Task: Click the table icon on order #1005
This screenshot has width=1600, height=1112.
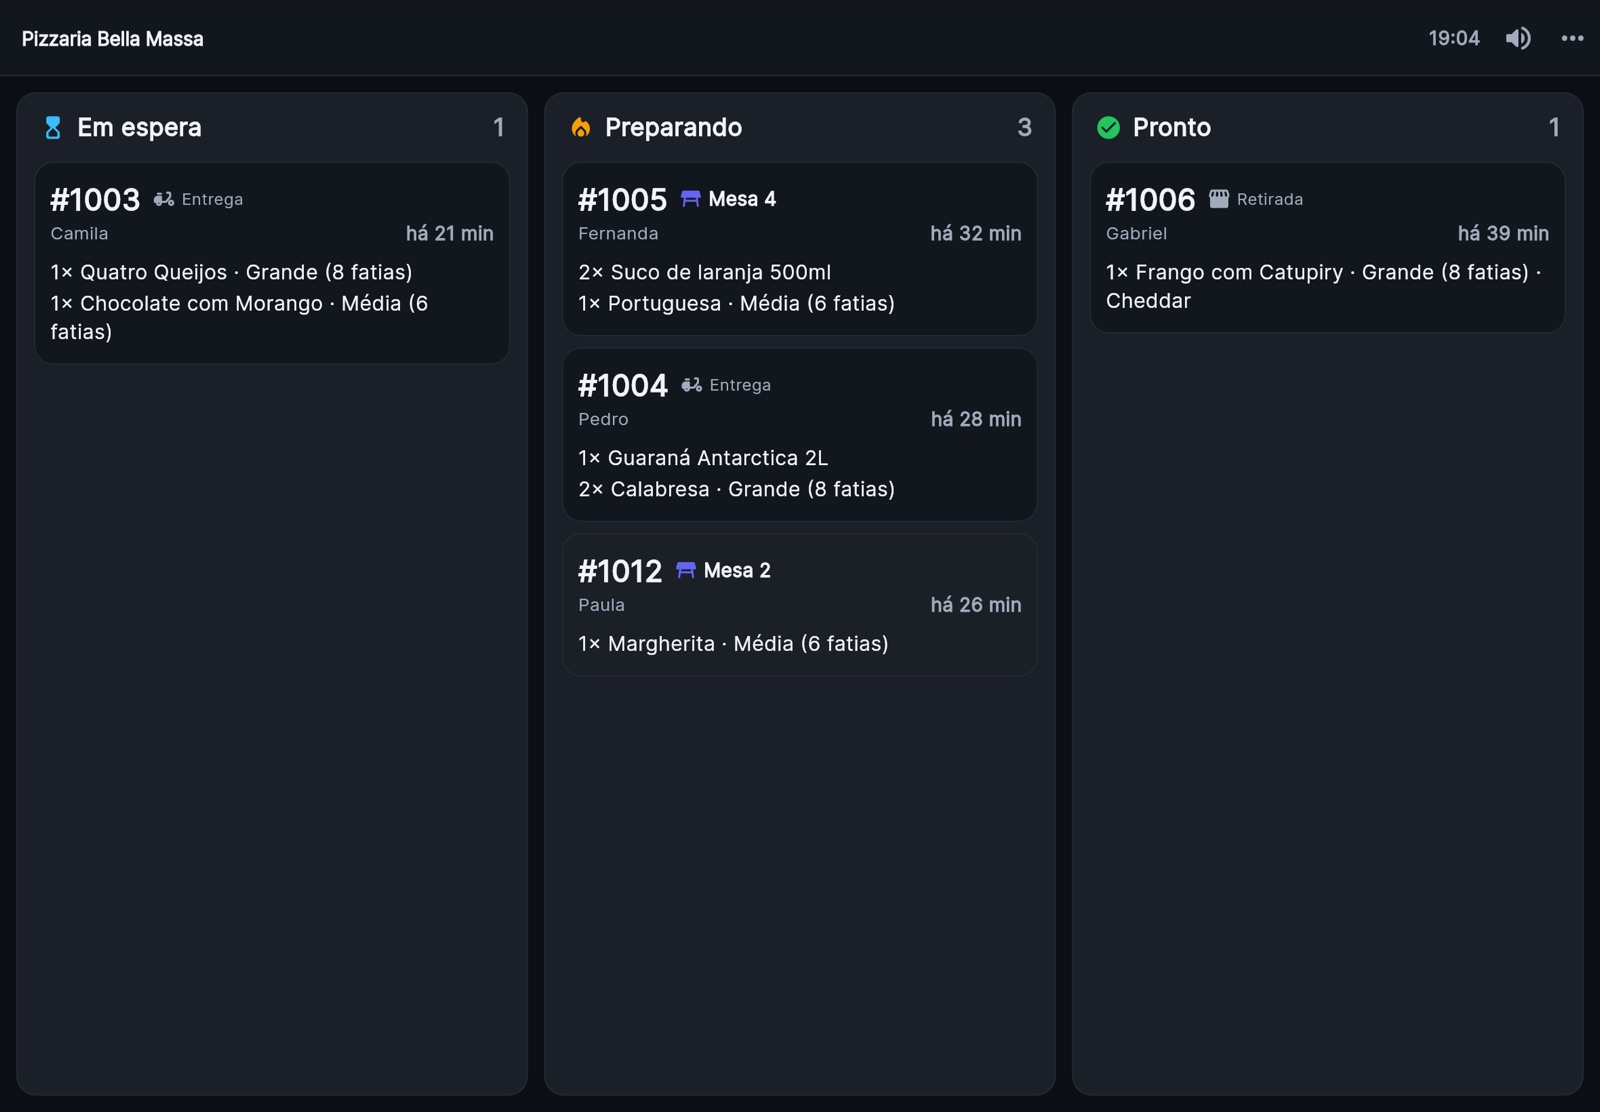Action: click(x=690, y=198)
